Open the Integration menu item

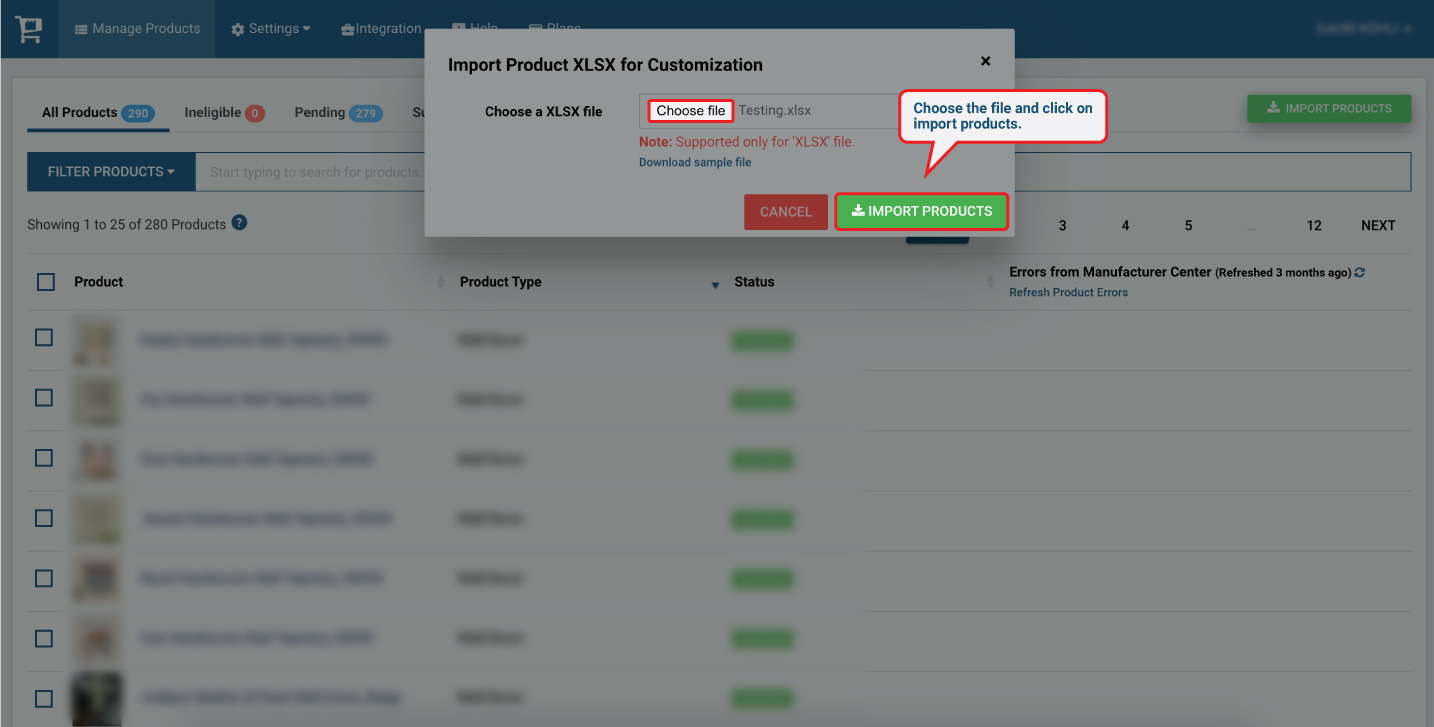pyautogui.click(x=381, y=29)
